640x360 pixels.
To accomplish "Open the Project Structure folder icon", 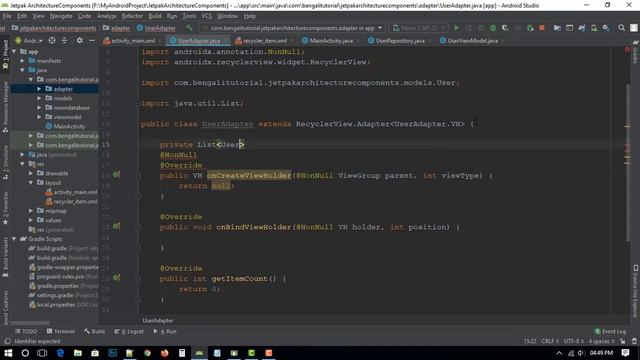I will pos(557,28).
